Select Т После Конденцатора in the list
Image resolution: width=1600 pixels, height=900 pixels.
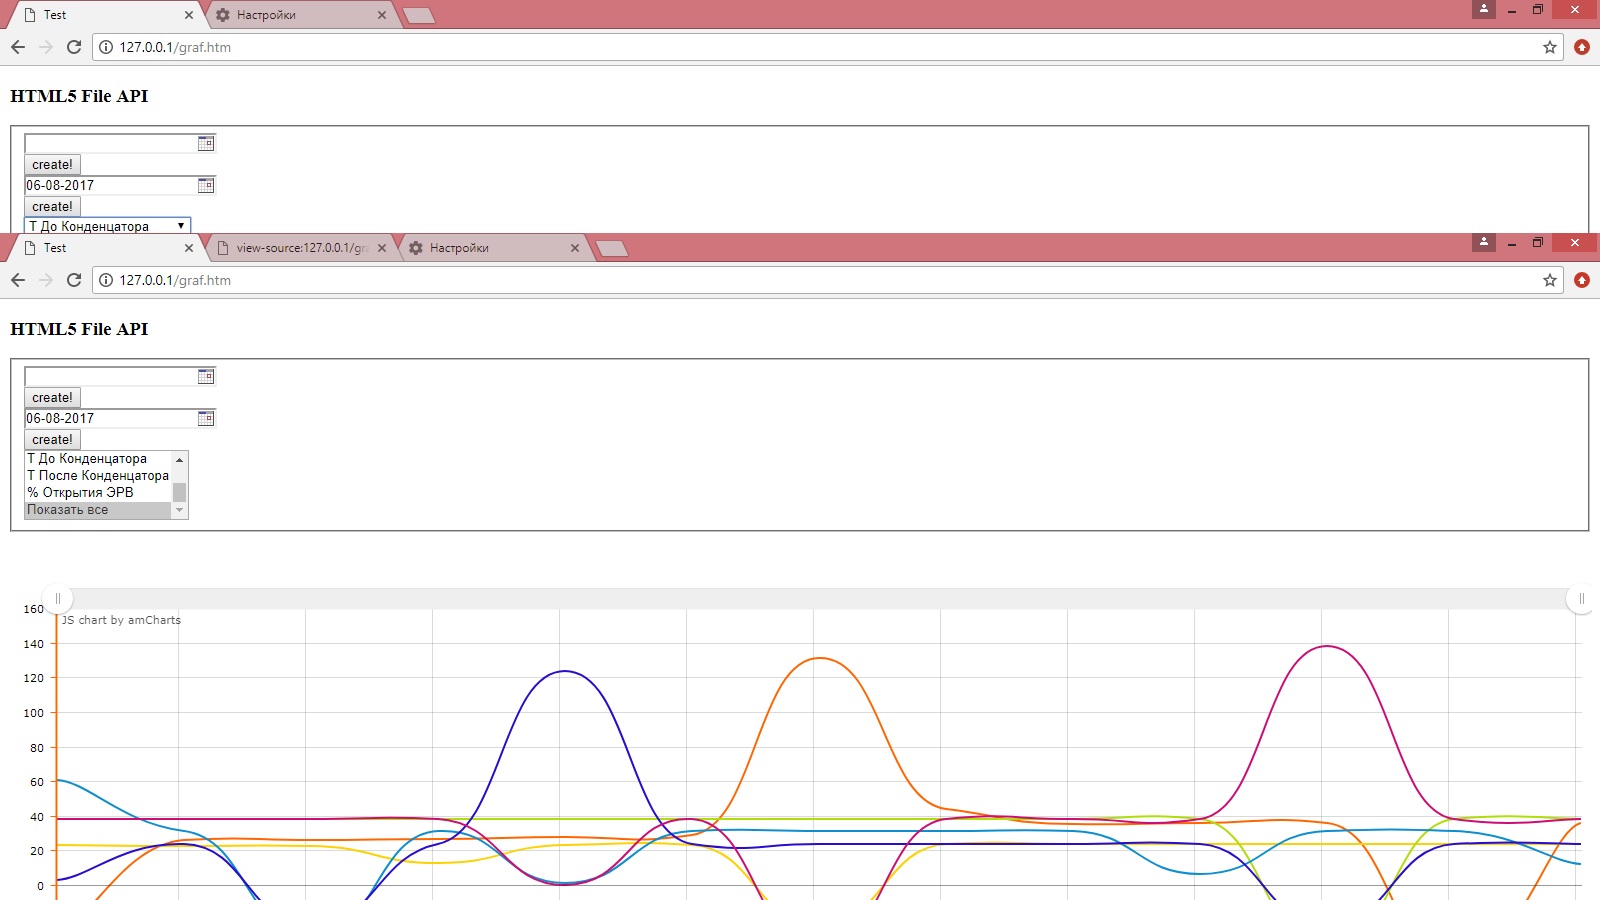(98, 476)
